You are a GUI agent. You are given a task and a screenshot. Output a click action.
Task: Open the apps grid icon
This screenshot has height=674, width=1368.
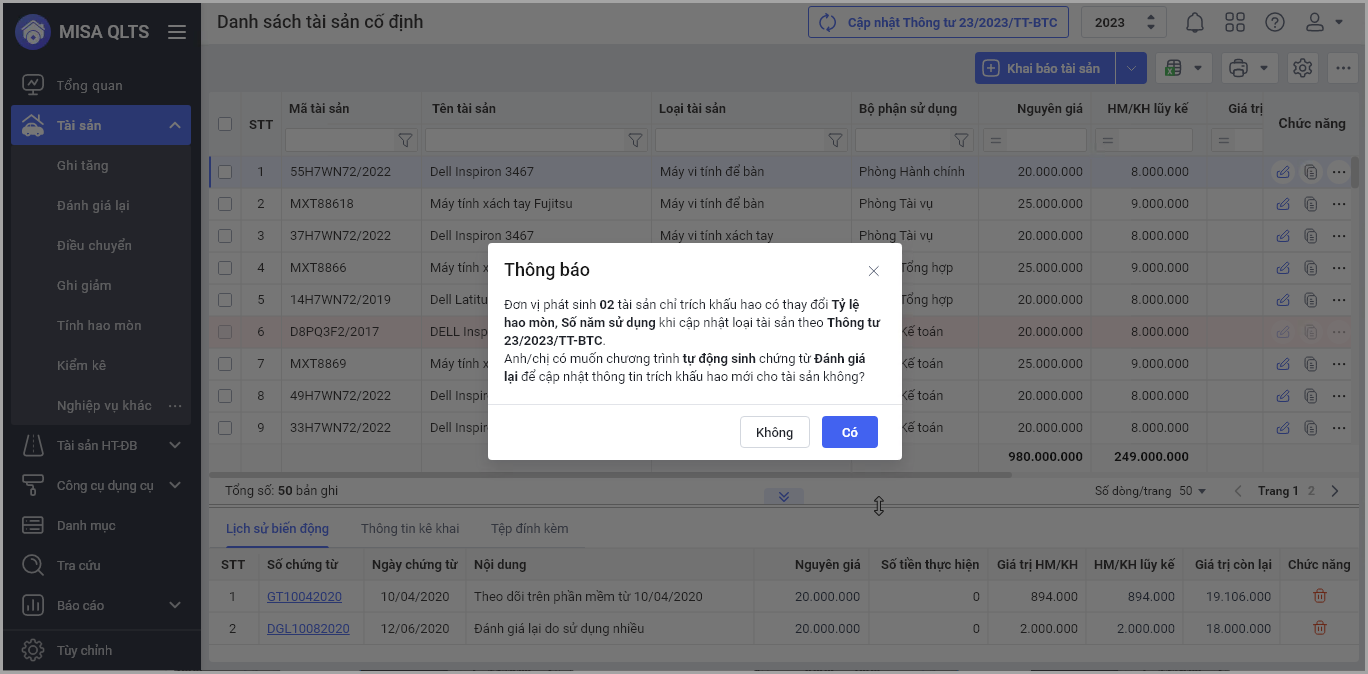click(1235, 22)
